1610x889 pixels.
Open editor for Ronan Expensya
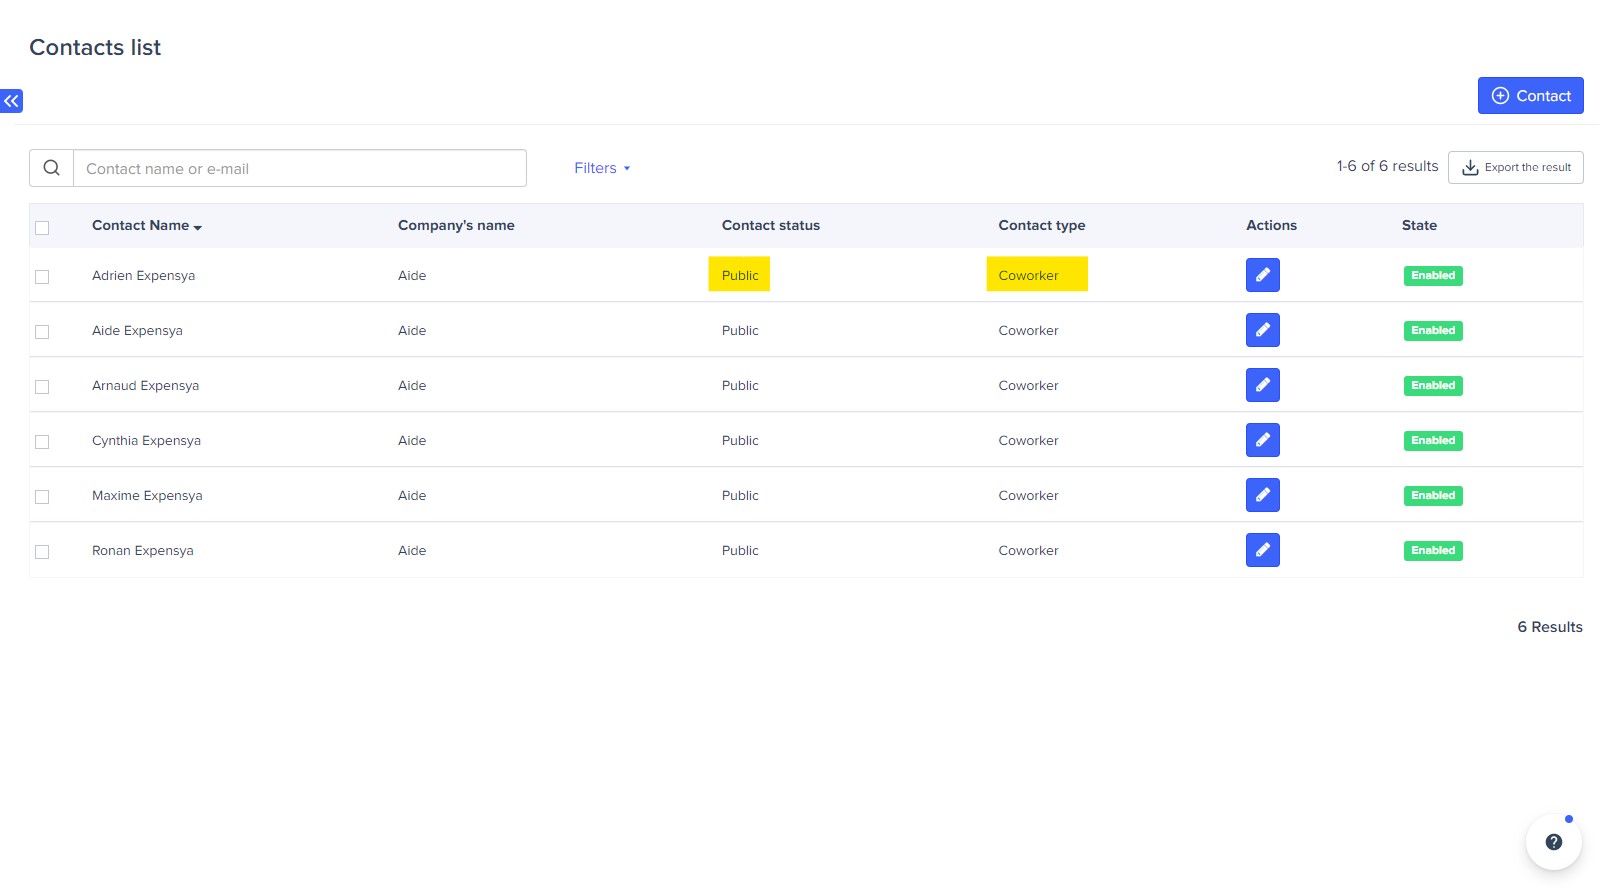1262,550
